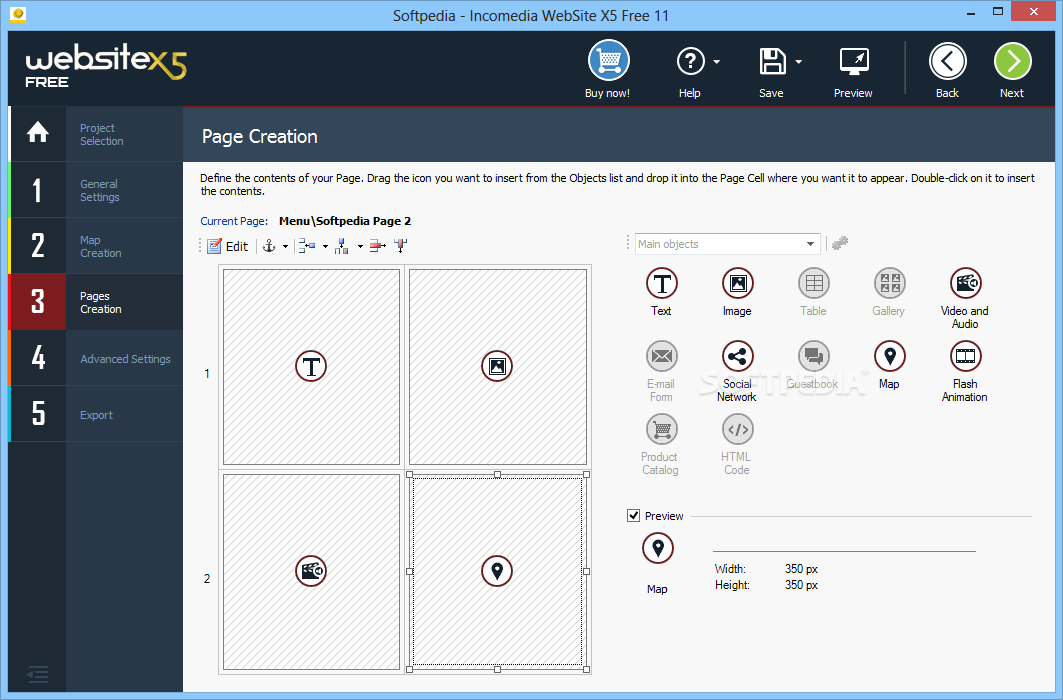Image resolution: width=1063 pixels, height=700 pixels.
Task: Open step 5 Export
Action: 96,415
